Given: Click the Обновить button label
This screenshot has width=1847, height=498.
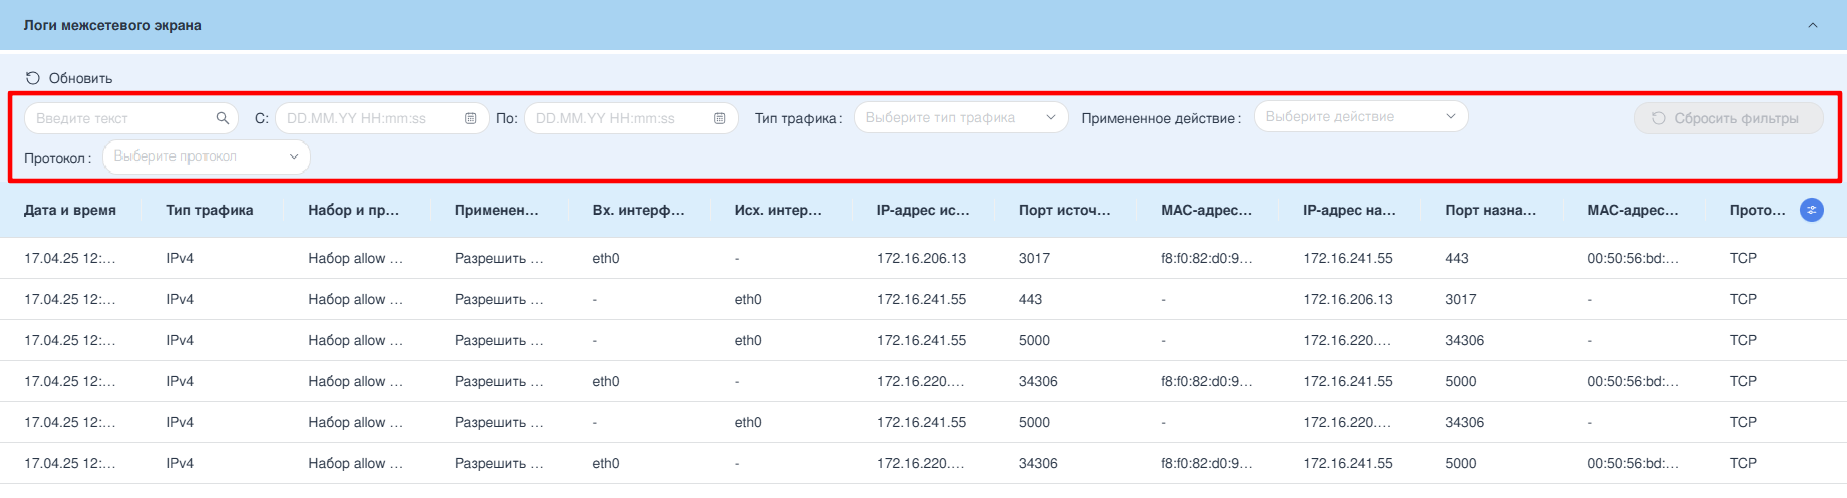Looking at the screenshot, I should click(x=80, y=78).
